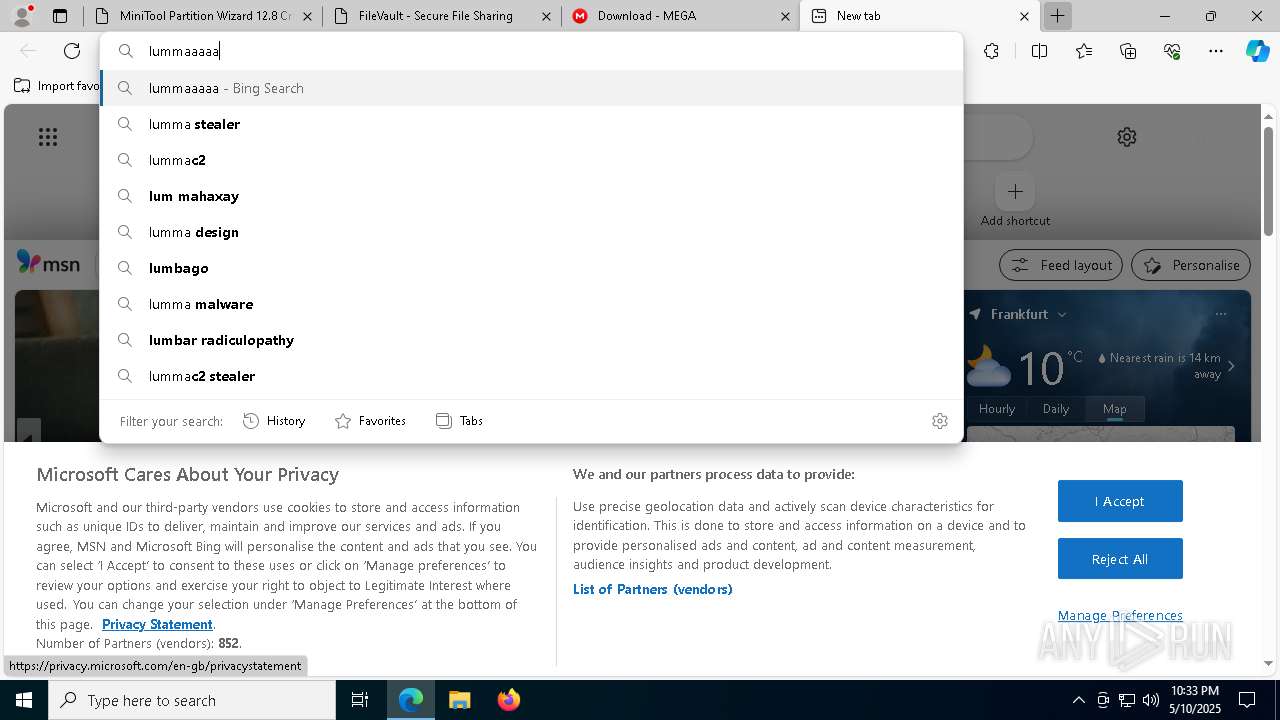The image size is (1280, 720).
Task: Open the Copilot icon
Action: [1257, 51]
